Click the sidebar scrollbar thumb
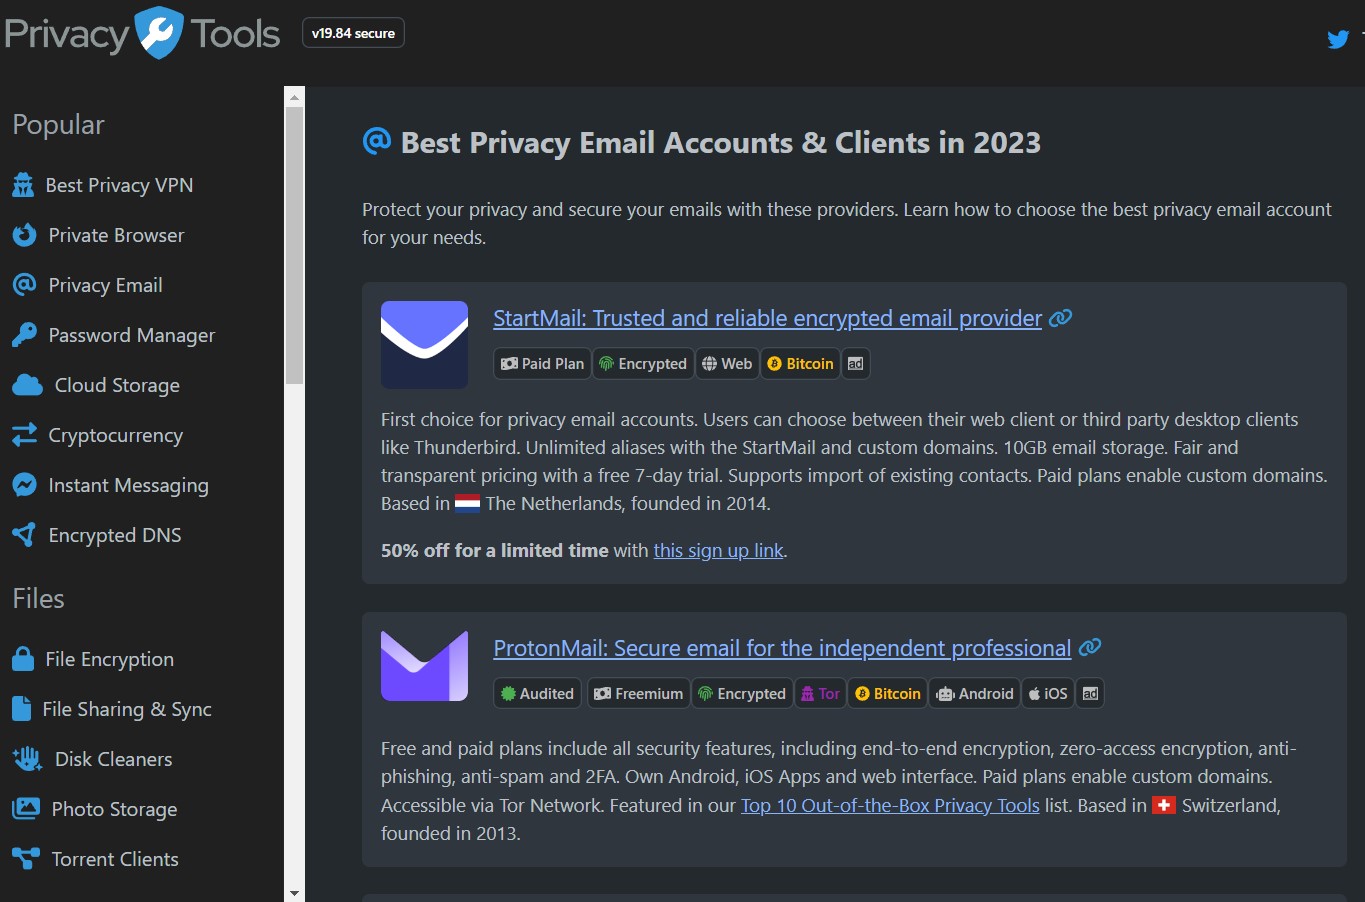Image resolution: width=1365 pixels, height=902 pixels. coord(294,245)
